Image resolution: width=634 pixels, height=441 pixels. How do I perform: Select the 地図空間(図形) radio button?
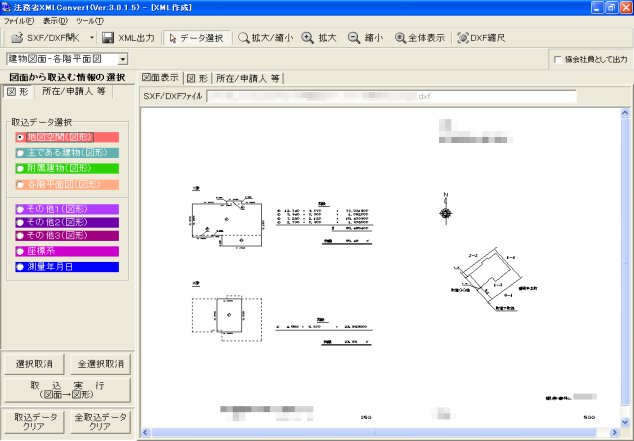20,137
